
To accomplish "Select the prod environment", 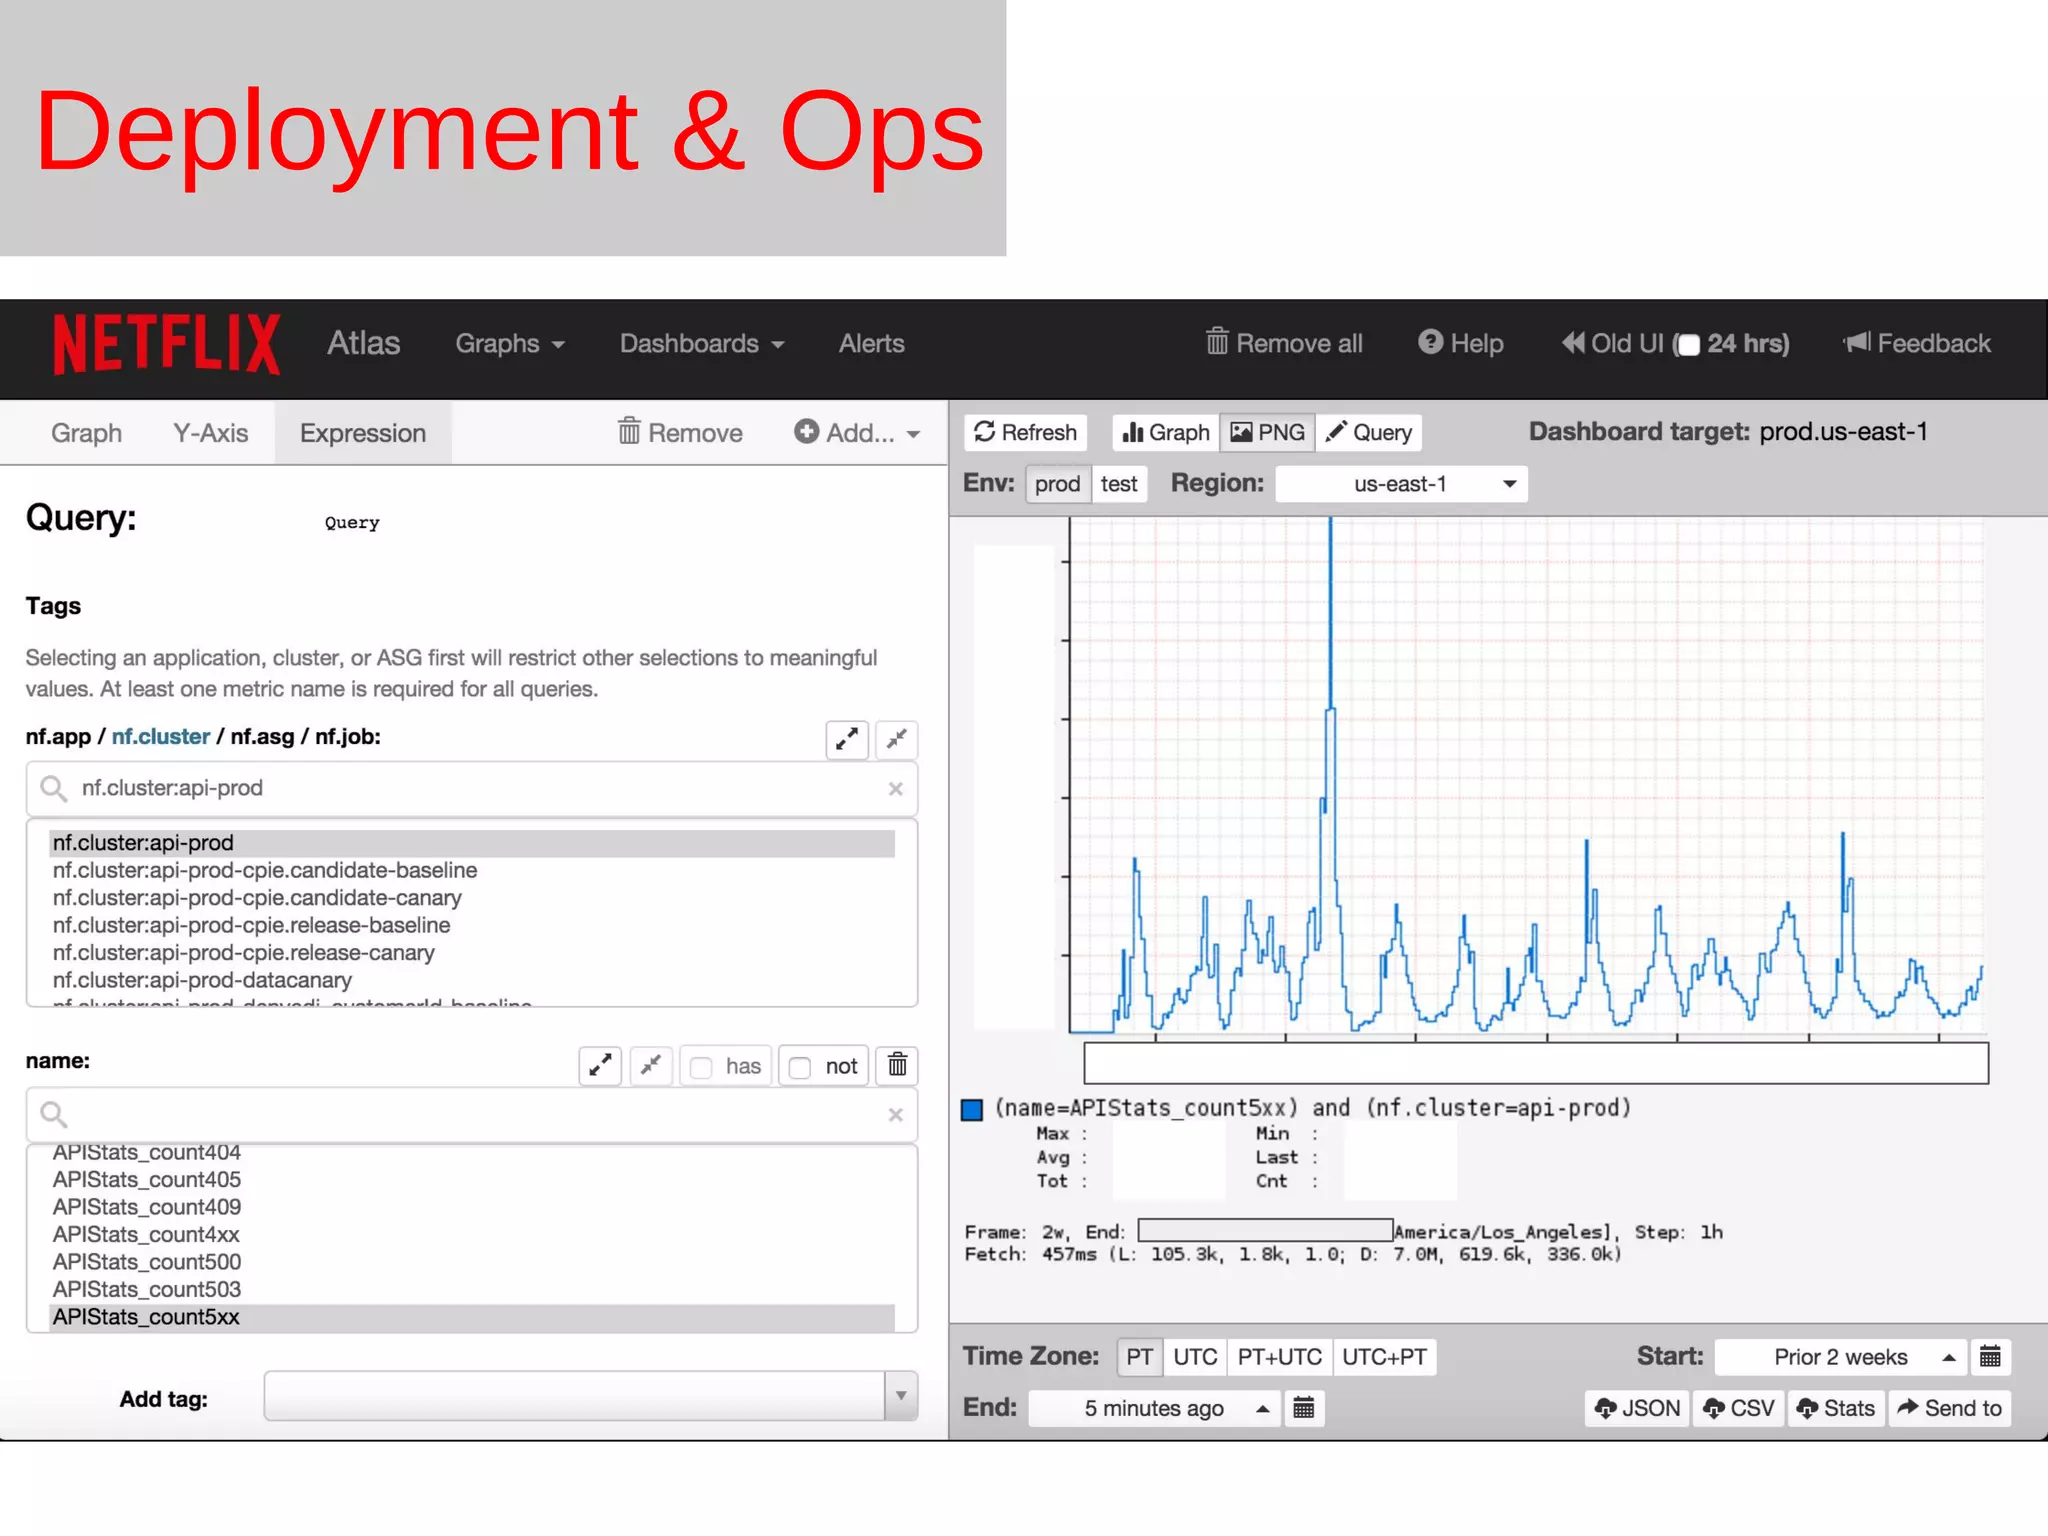I will [x=1058, y=484].
